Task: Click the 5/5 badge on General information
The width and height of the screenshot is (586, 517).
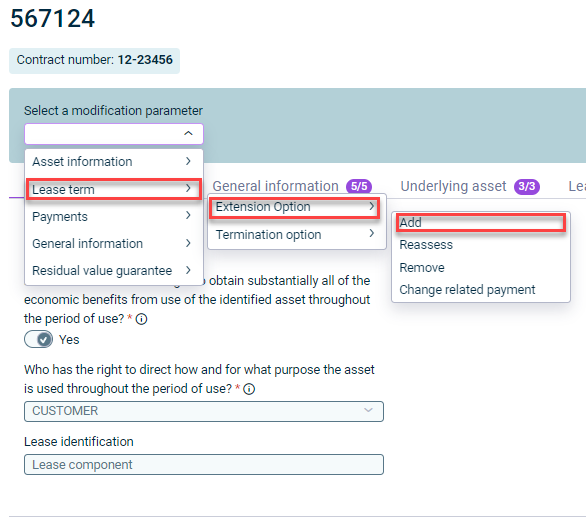Action: [x=359, y=186]
